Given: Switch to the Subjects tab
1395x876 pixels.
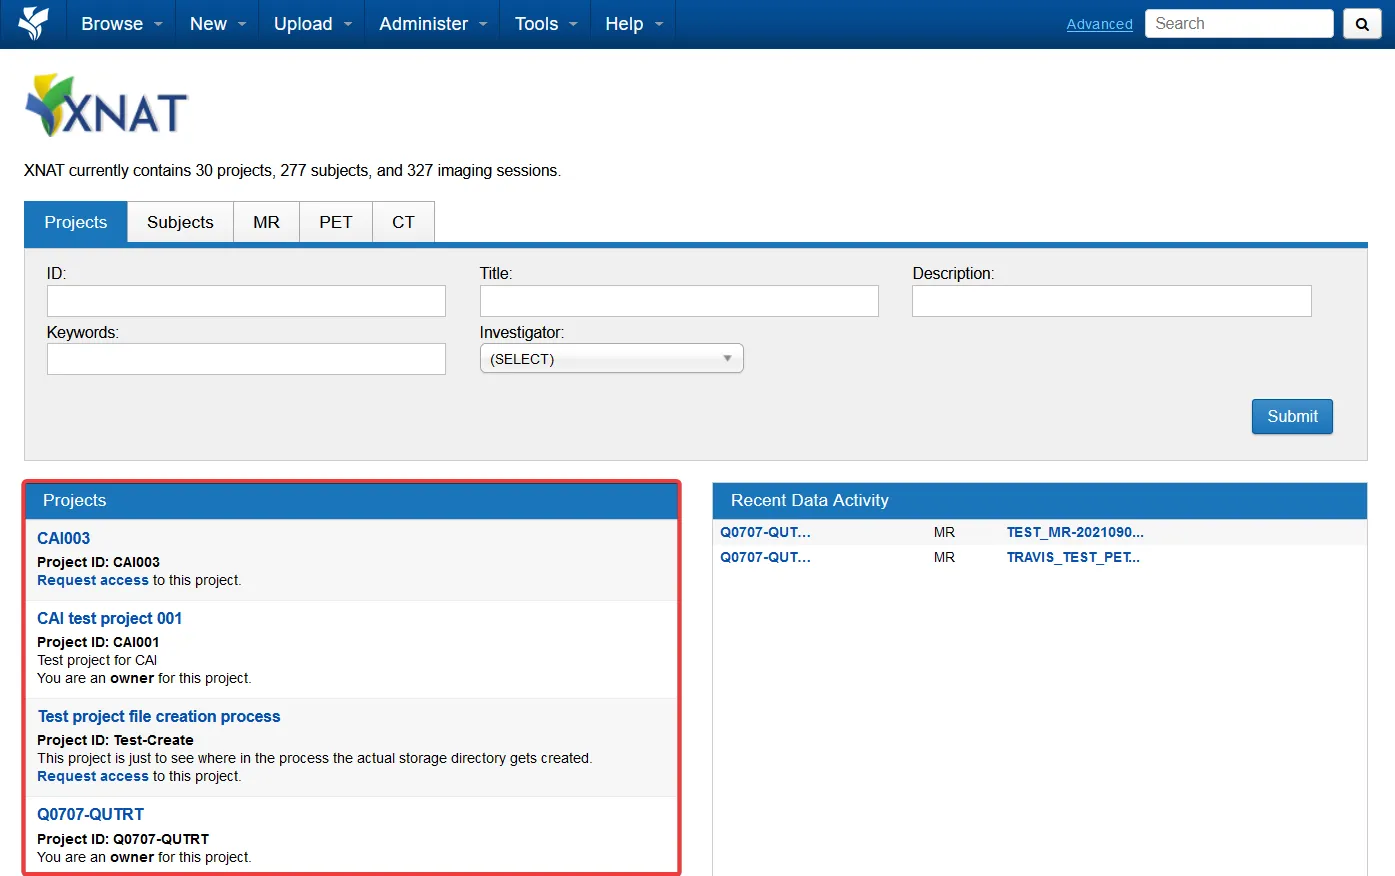Looking at the screenshot, I should (180, 222).
